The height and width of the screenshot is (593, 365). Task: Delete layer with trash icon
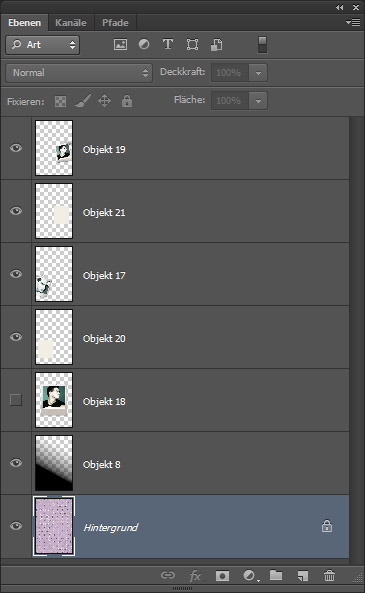329,576
